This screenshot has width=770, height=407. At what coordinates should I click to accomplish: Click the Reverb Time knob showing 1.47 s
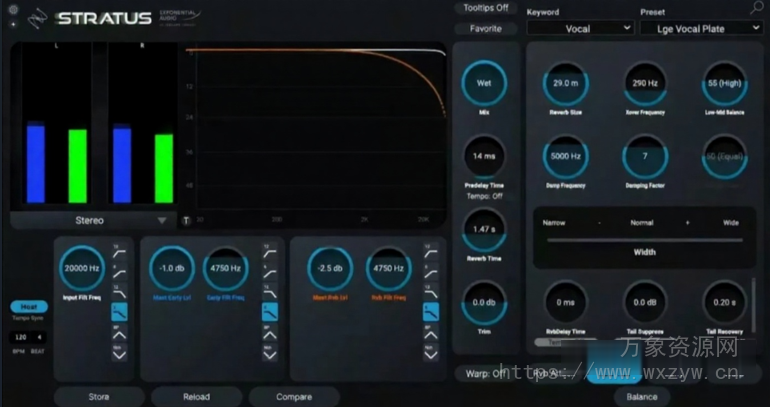484,229
